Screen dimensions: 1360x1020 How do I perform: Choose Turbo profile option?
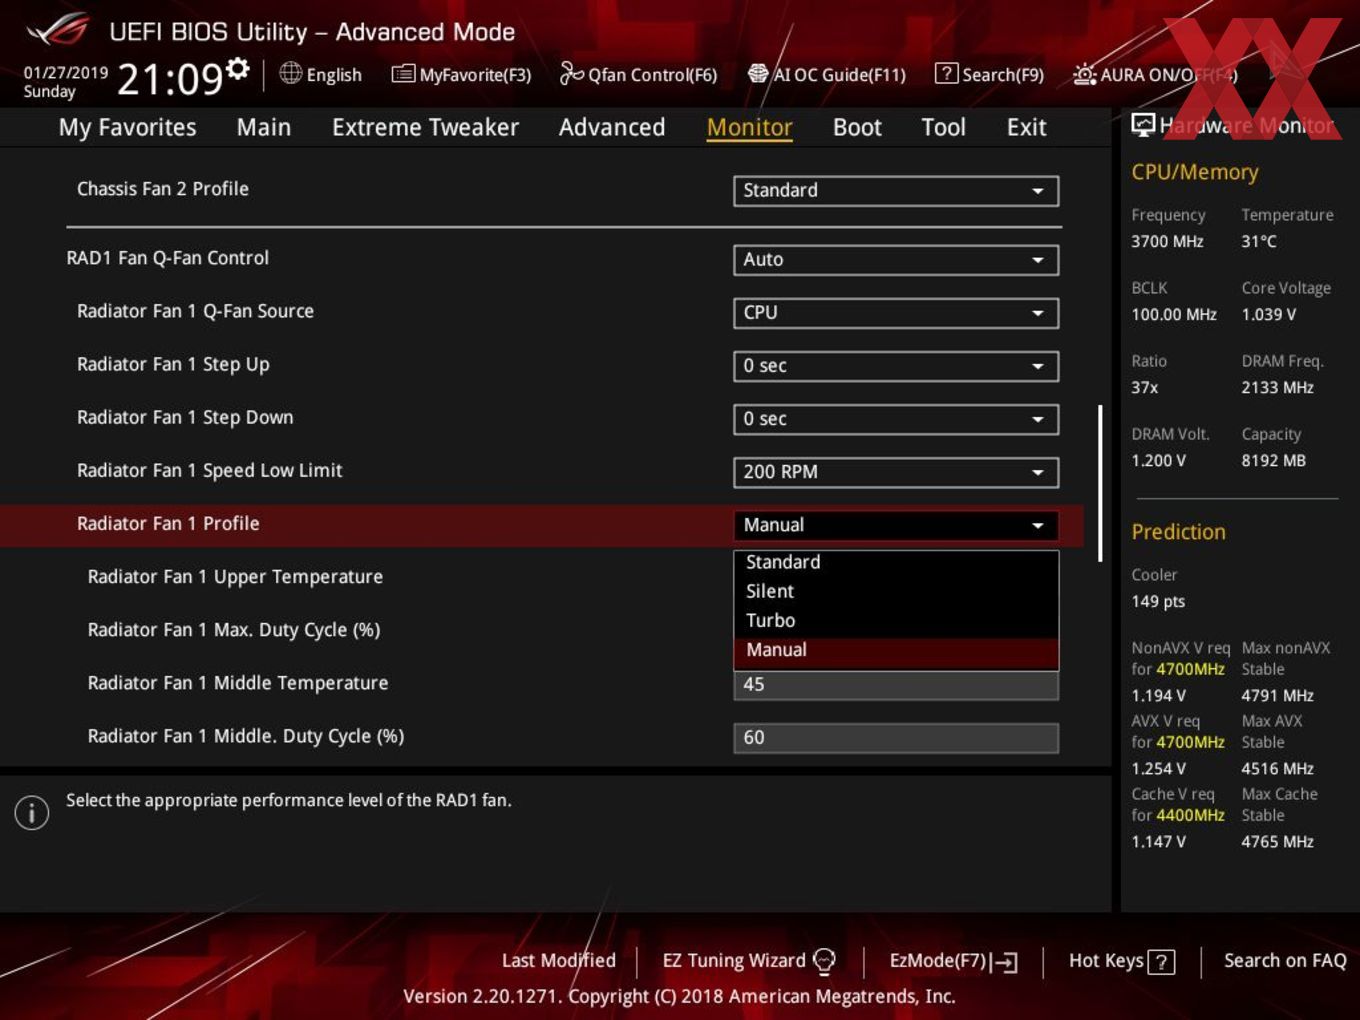(x=896, y=620)
